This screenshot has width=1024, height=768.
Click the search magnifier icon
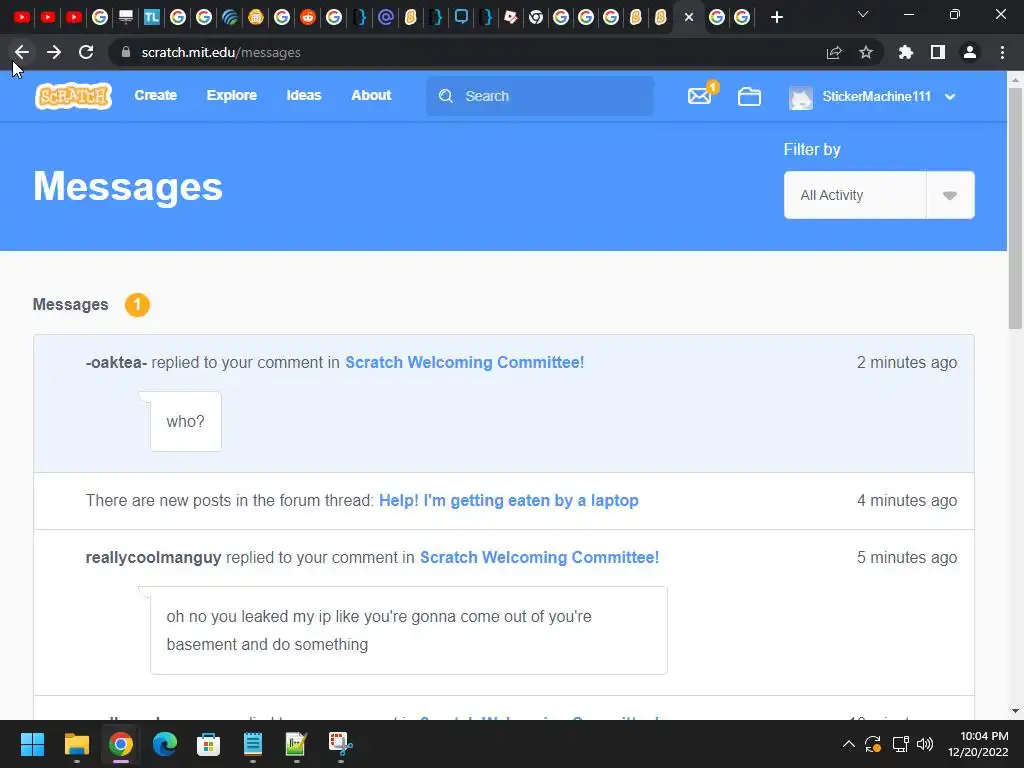click(446, 96)
